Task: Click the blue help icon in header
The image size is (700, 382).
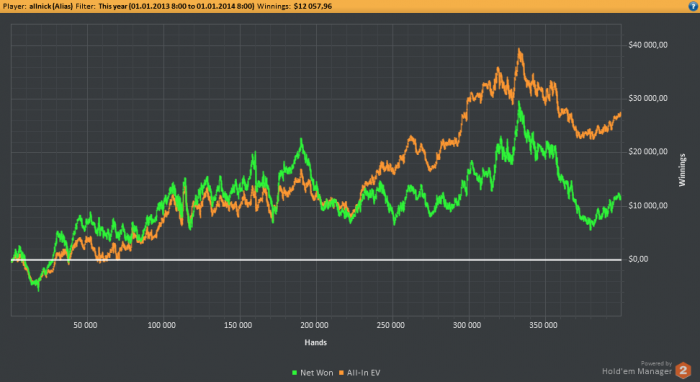Action: 693,6
